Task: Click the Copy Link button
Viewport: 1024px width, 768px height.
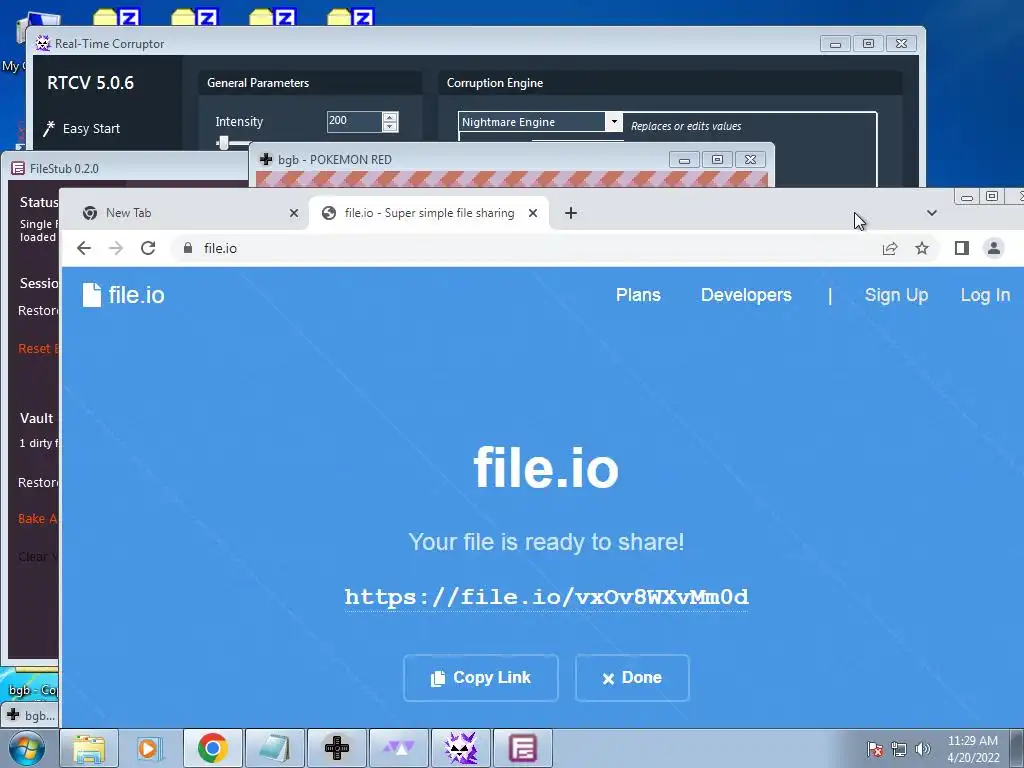Action: tap(481, 678)
